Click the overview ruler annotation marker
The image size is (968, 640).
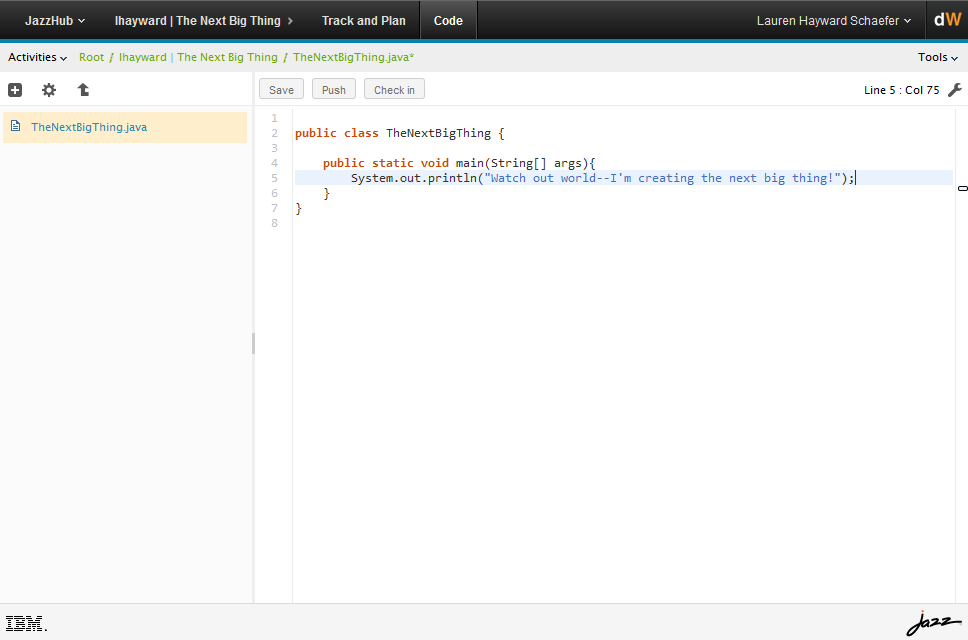[x=962, y=188]
